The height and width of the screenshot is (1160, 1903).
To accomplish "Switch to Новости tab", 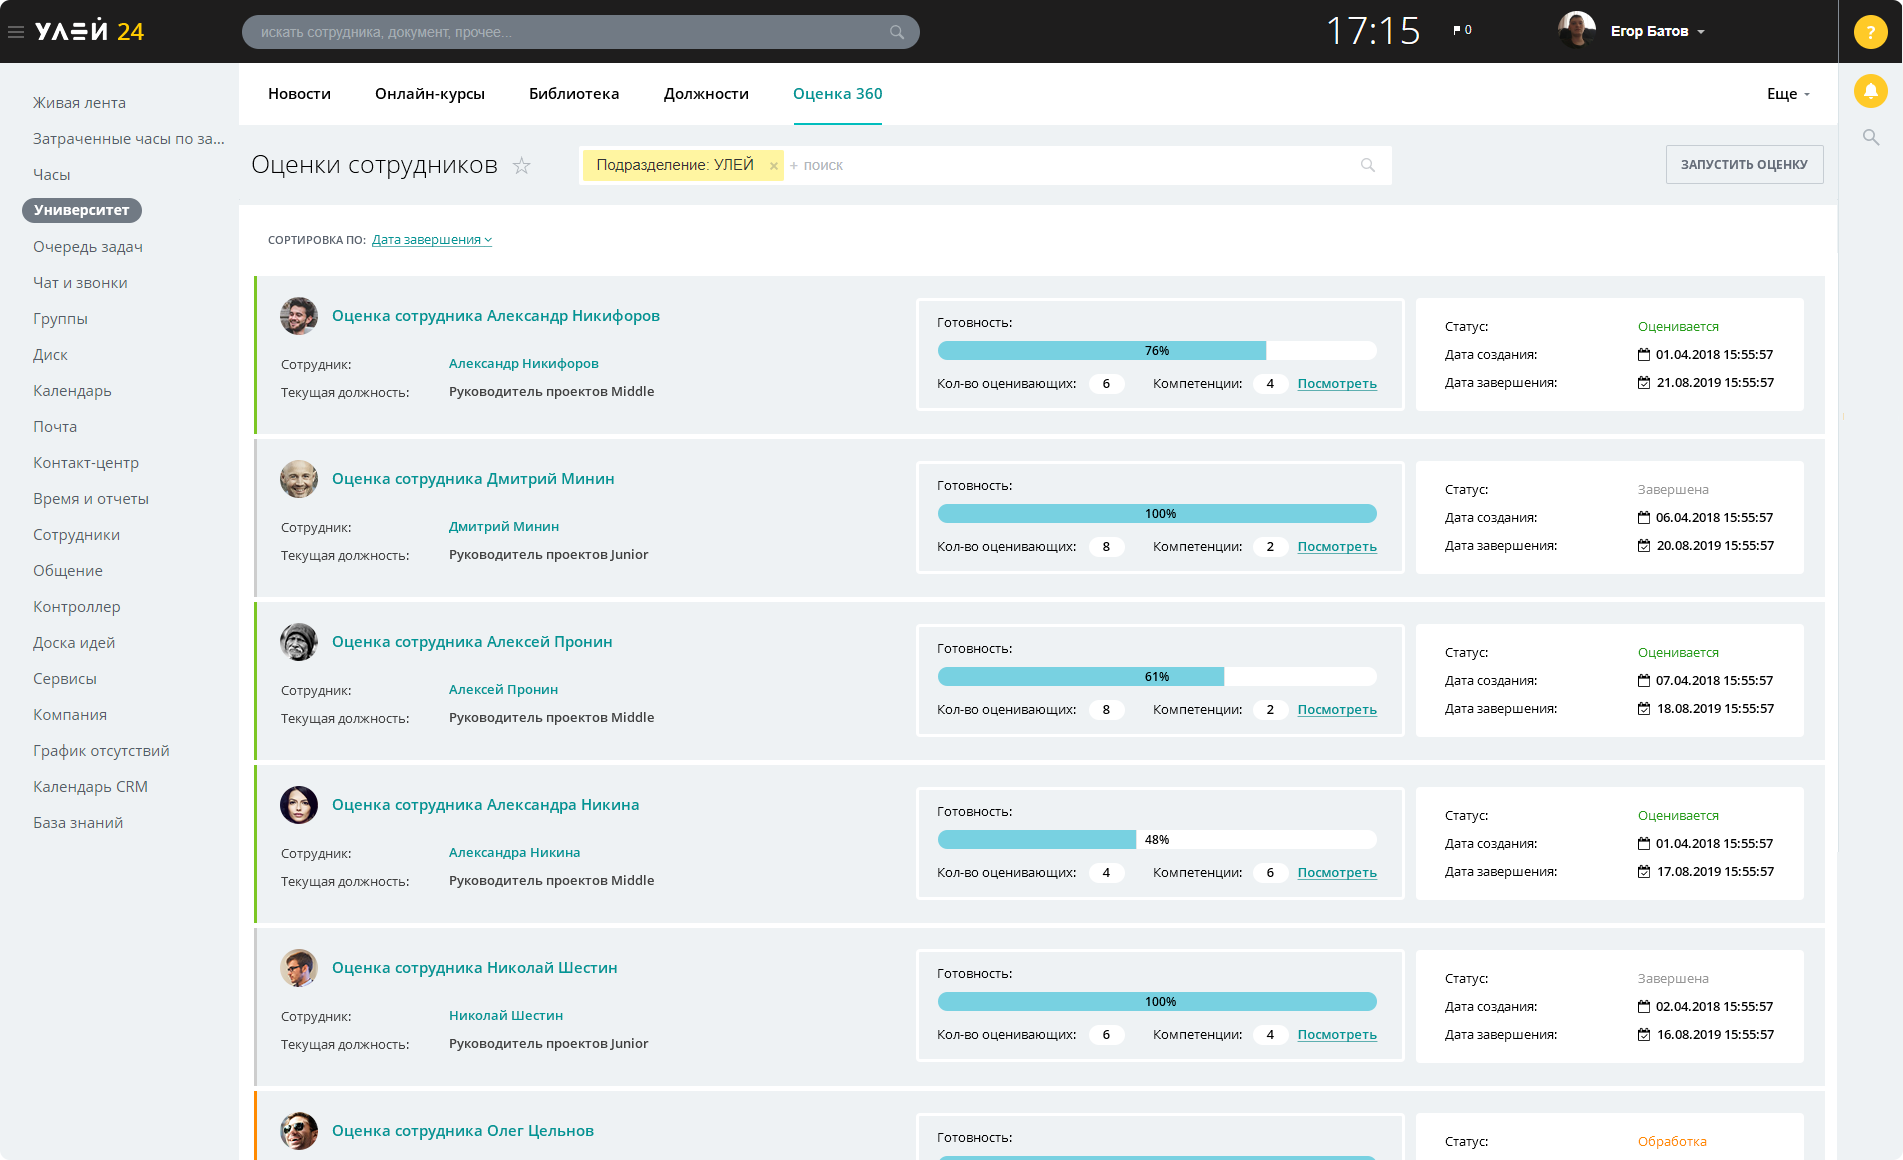I will (299, 94).
